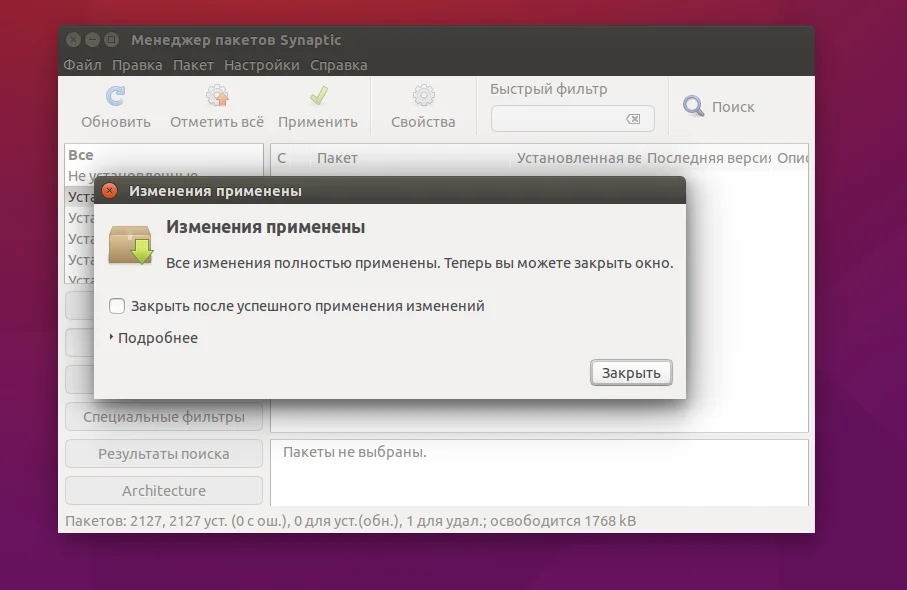
Task: Open the Правка menu
Action: (x=137, y=65)
